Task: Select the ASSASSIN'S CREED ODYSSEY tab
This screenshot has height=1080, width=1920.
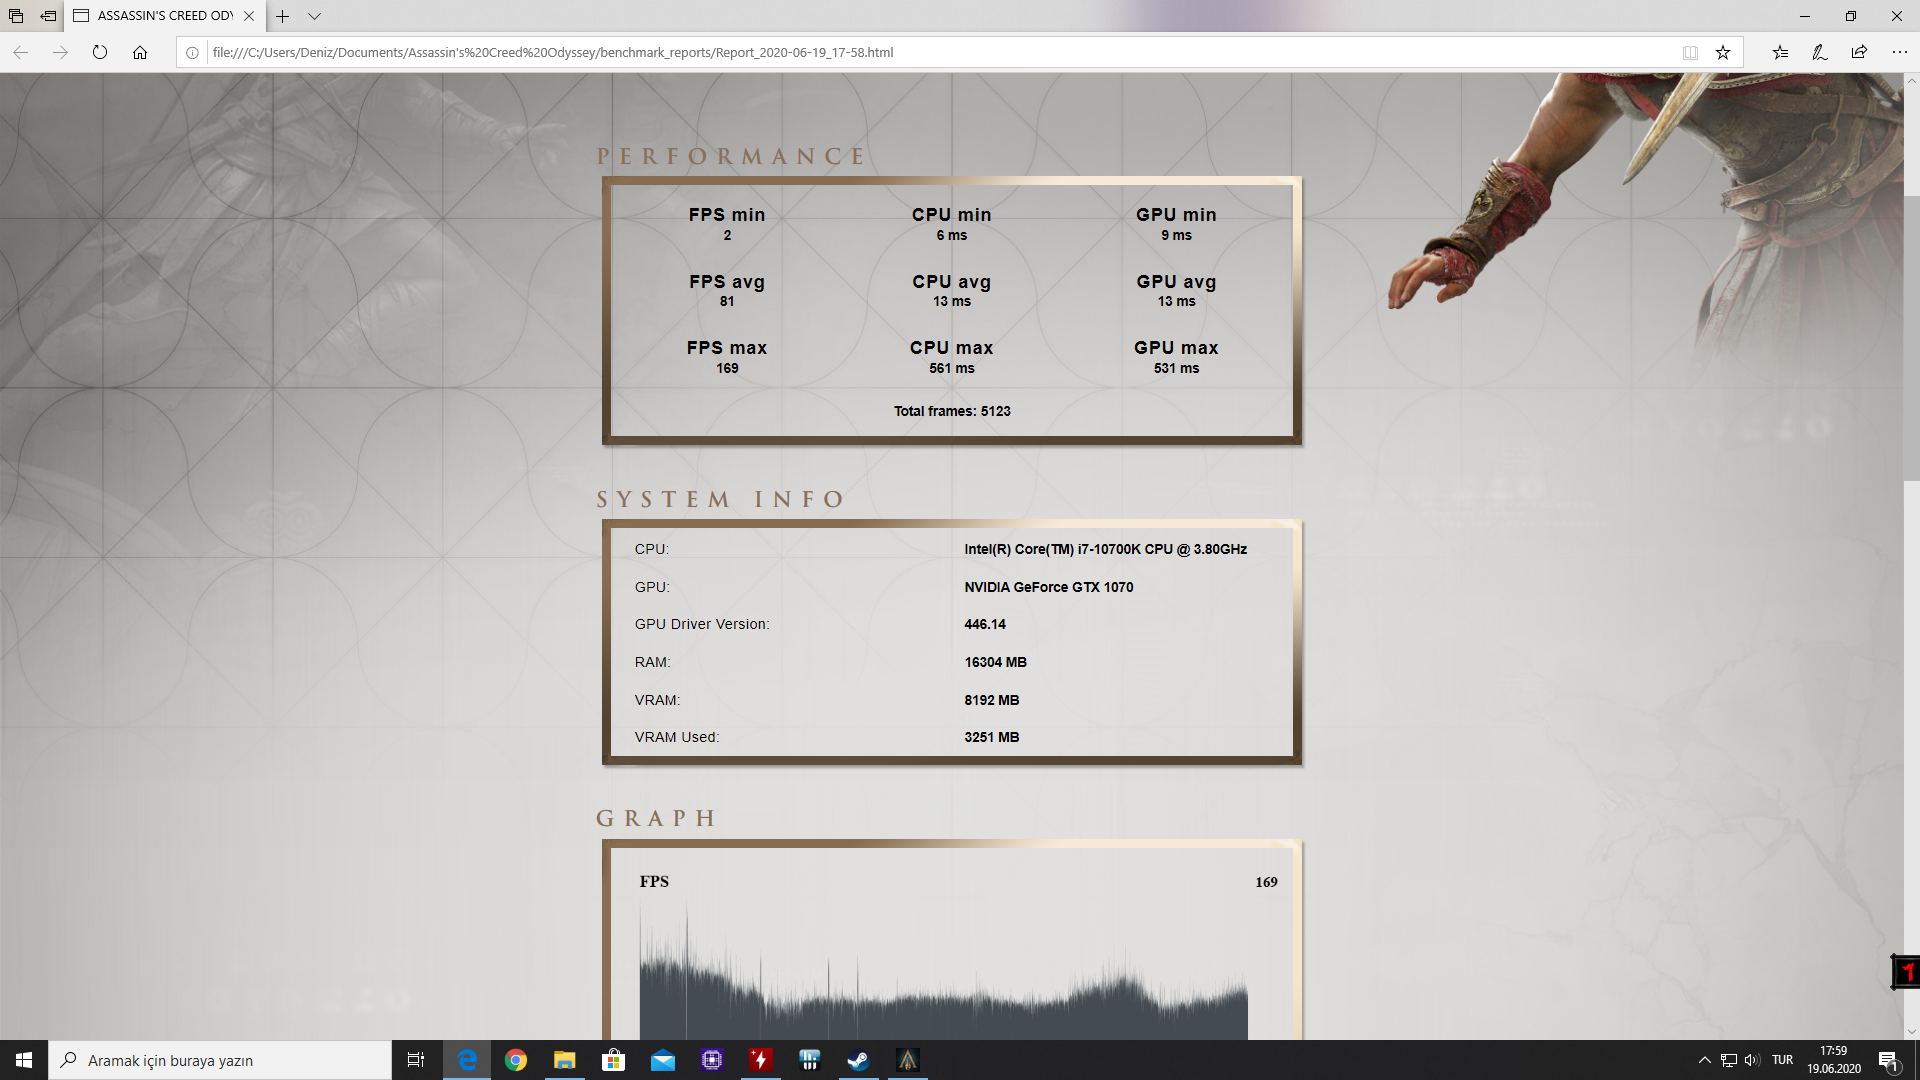Action: (165, 16)
